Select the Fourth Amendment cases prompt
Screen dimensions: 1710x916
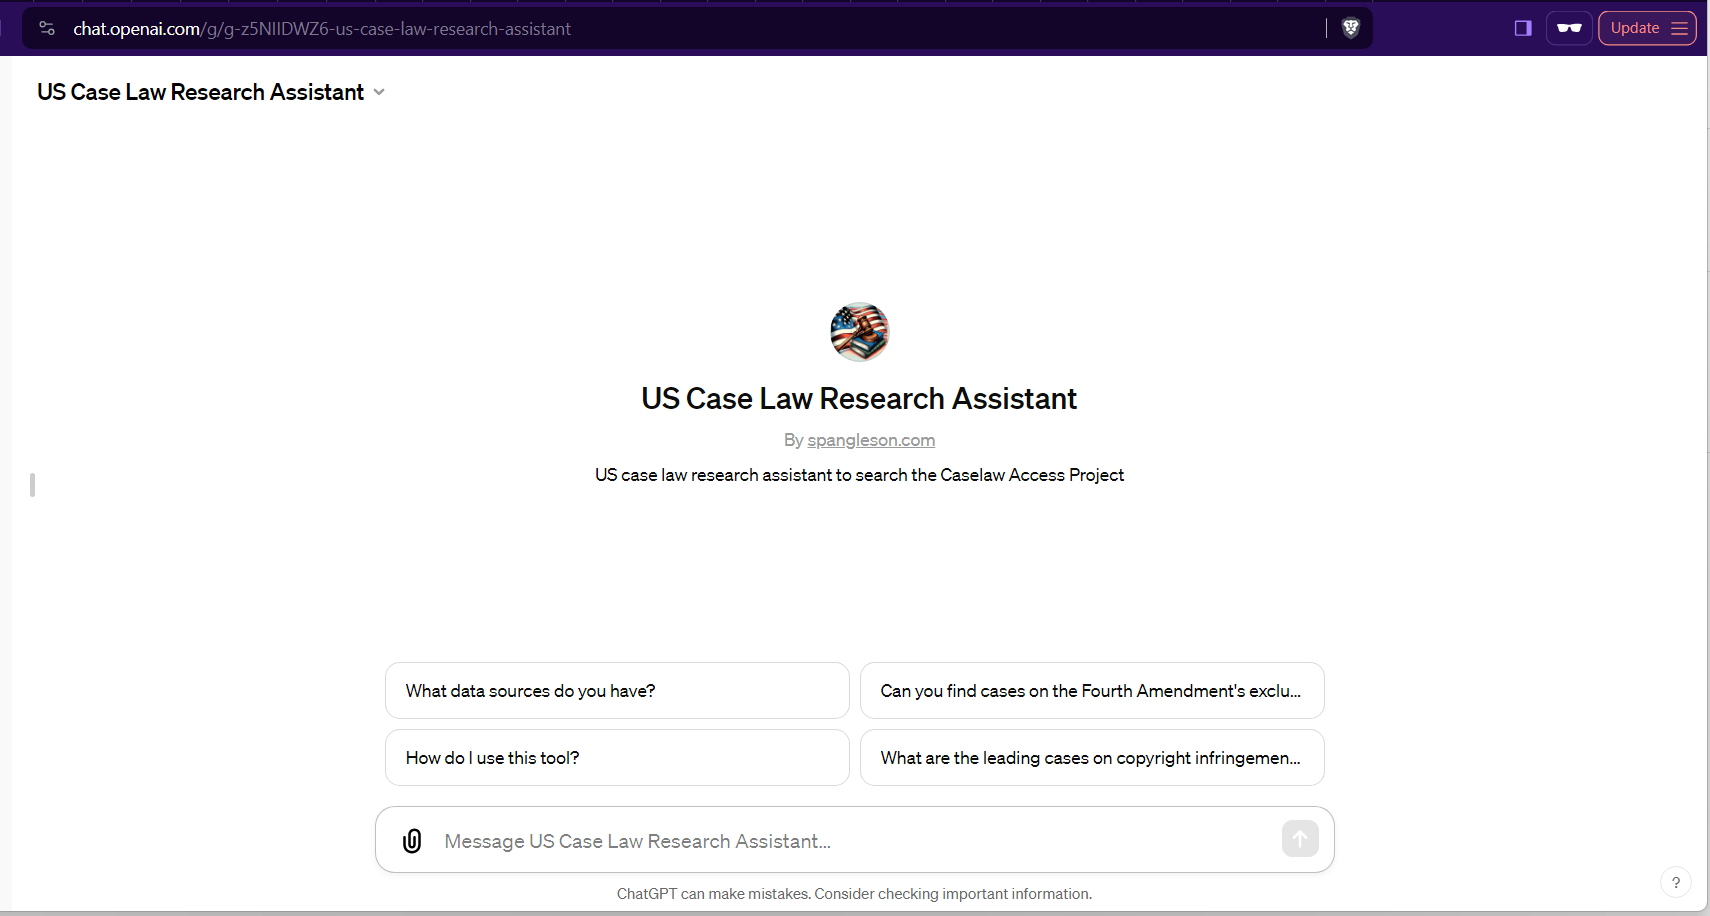(1092, 691)
